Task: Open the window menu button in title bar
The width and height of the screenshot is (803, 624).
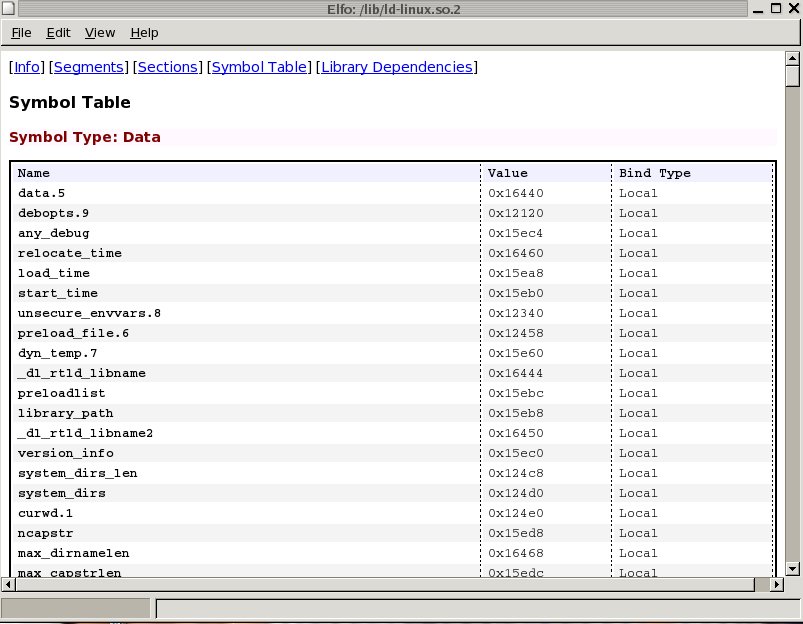Action: pyautogui.click(x=10, y=9)
